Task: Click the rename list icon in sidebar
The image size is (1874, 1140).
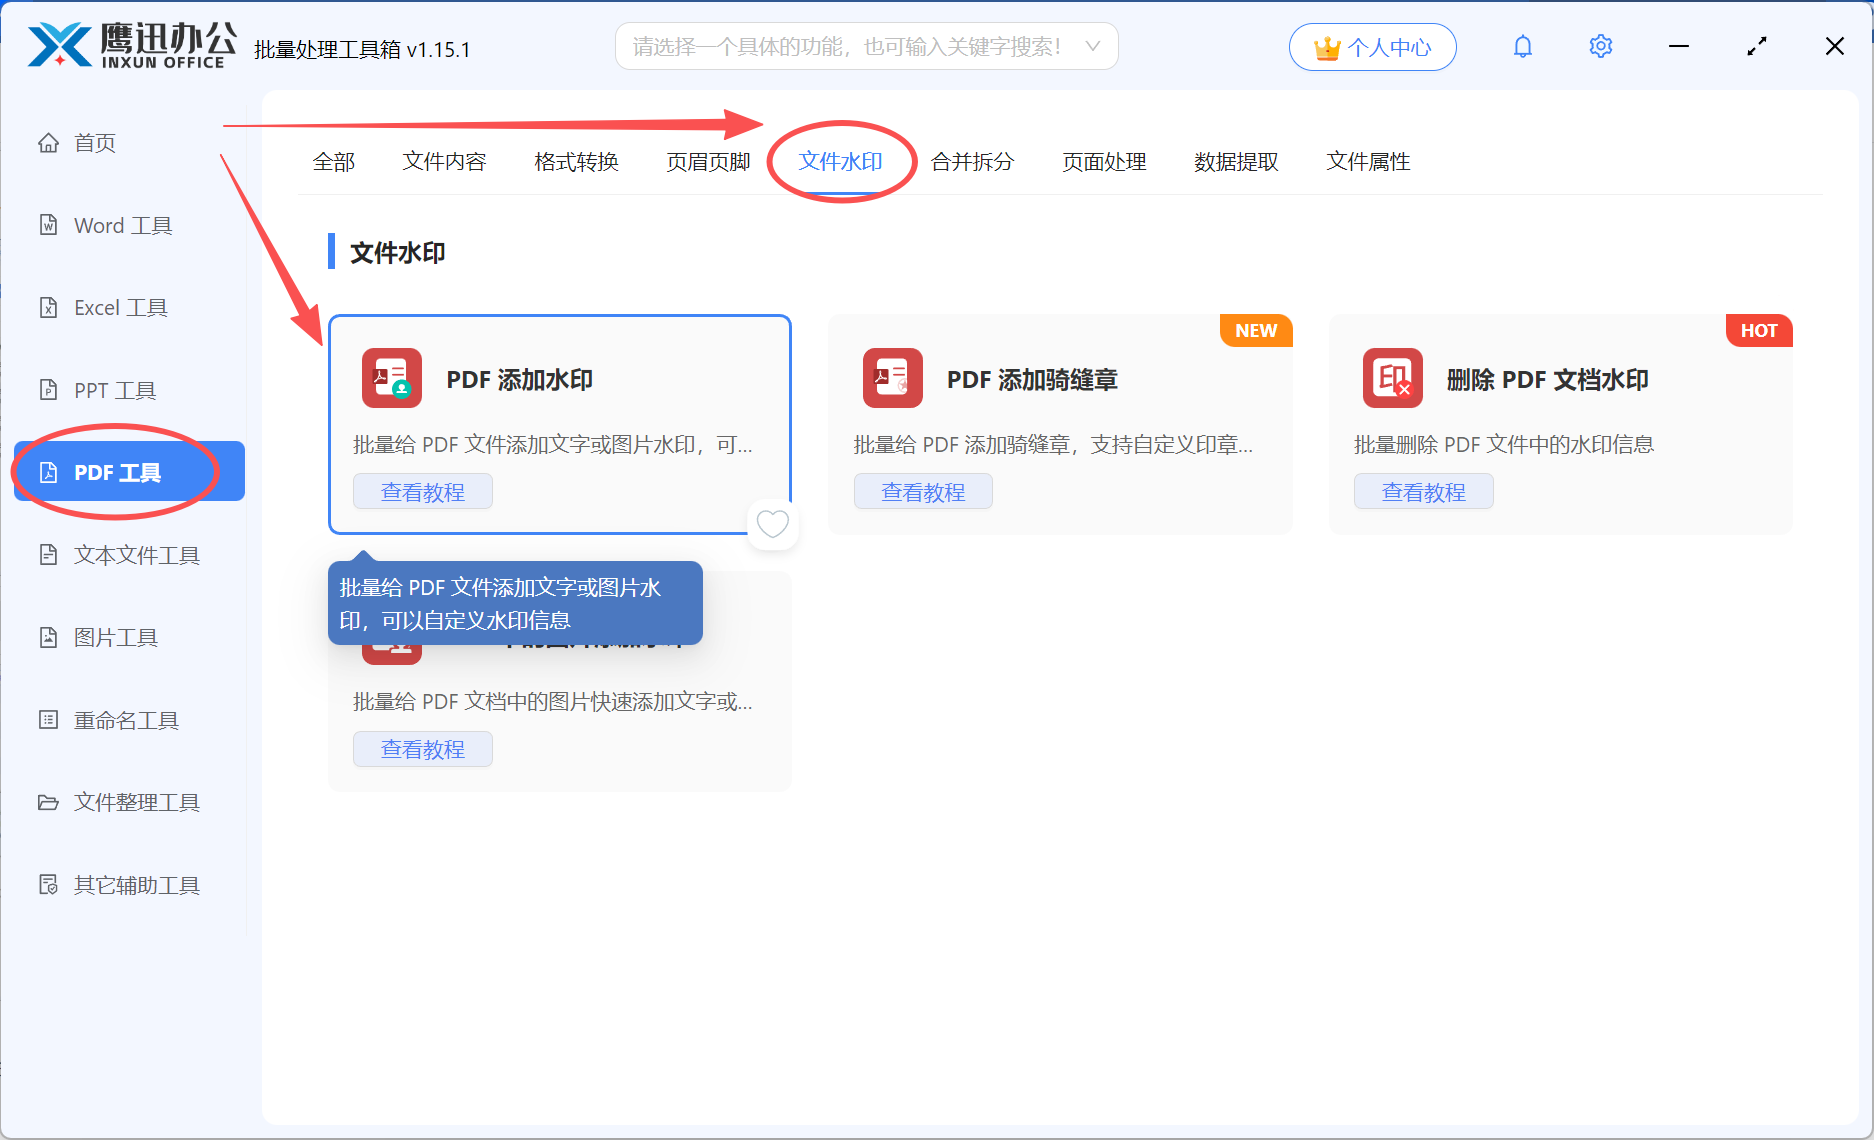Action: coord(48,719)
